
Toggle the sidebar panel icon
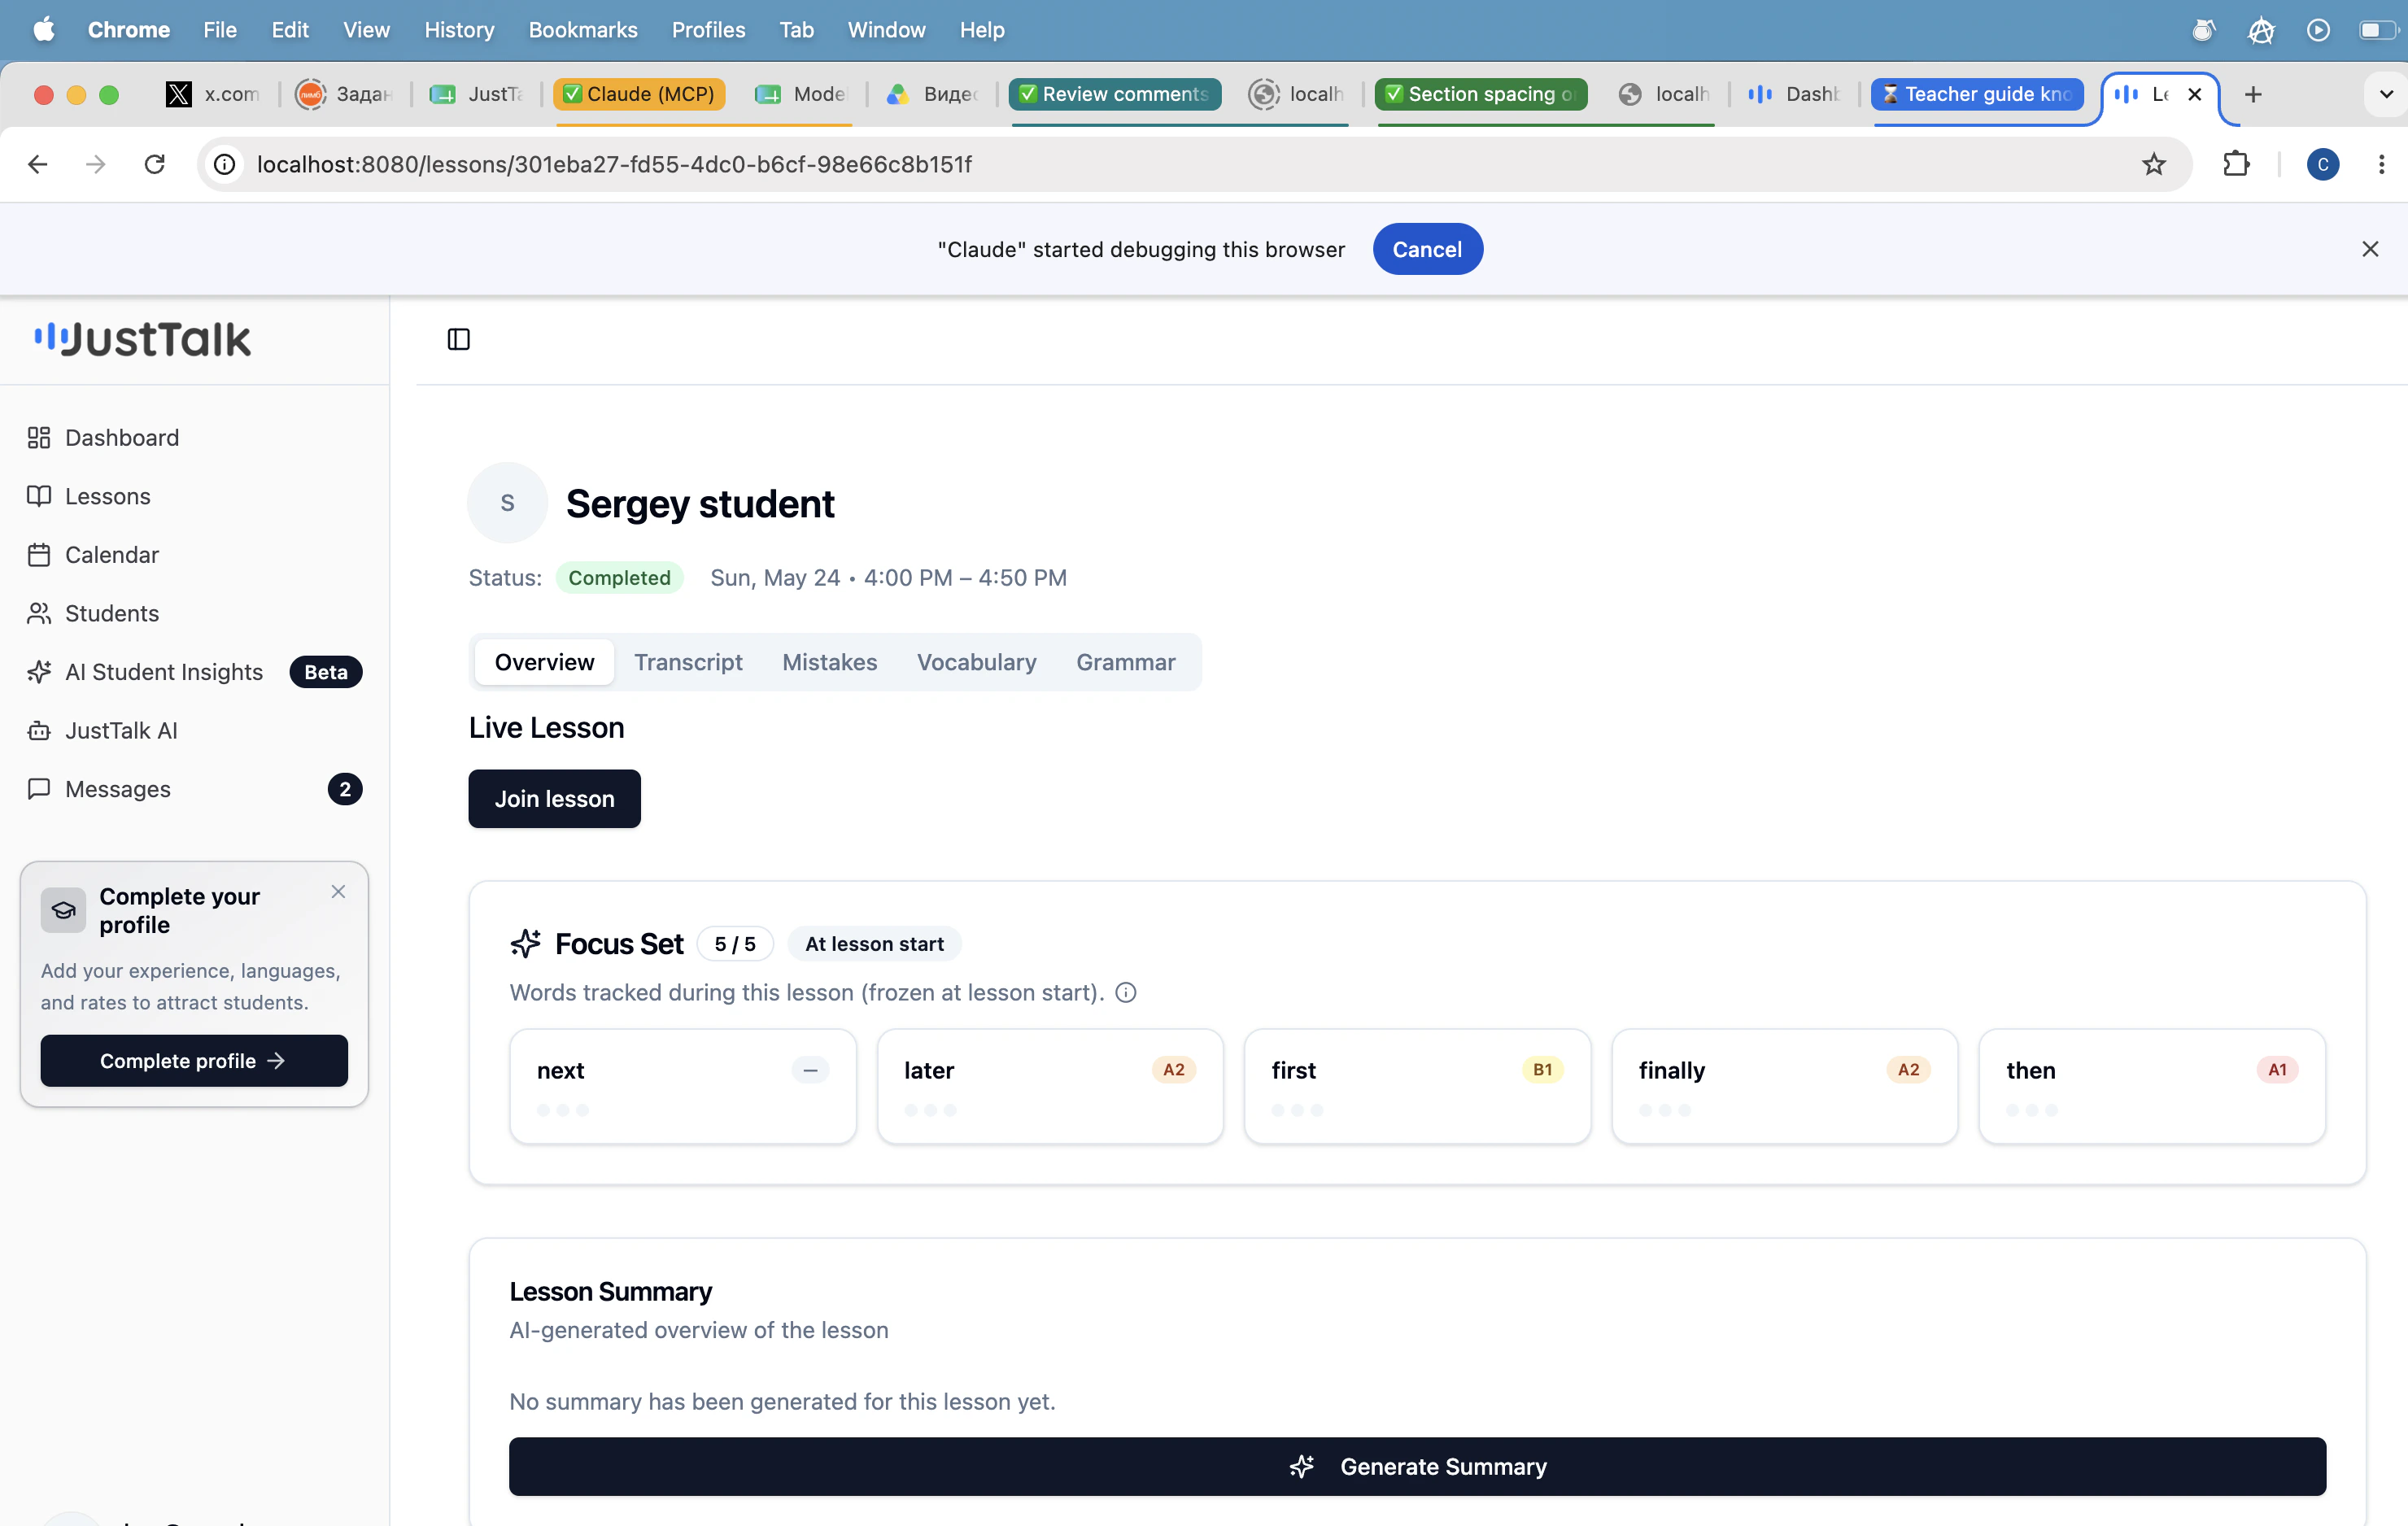(458, 339)
